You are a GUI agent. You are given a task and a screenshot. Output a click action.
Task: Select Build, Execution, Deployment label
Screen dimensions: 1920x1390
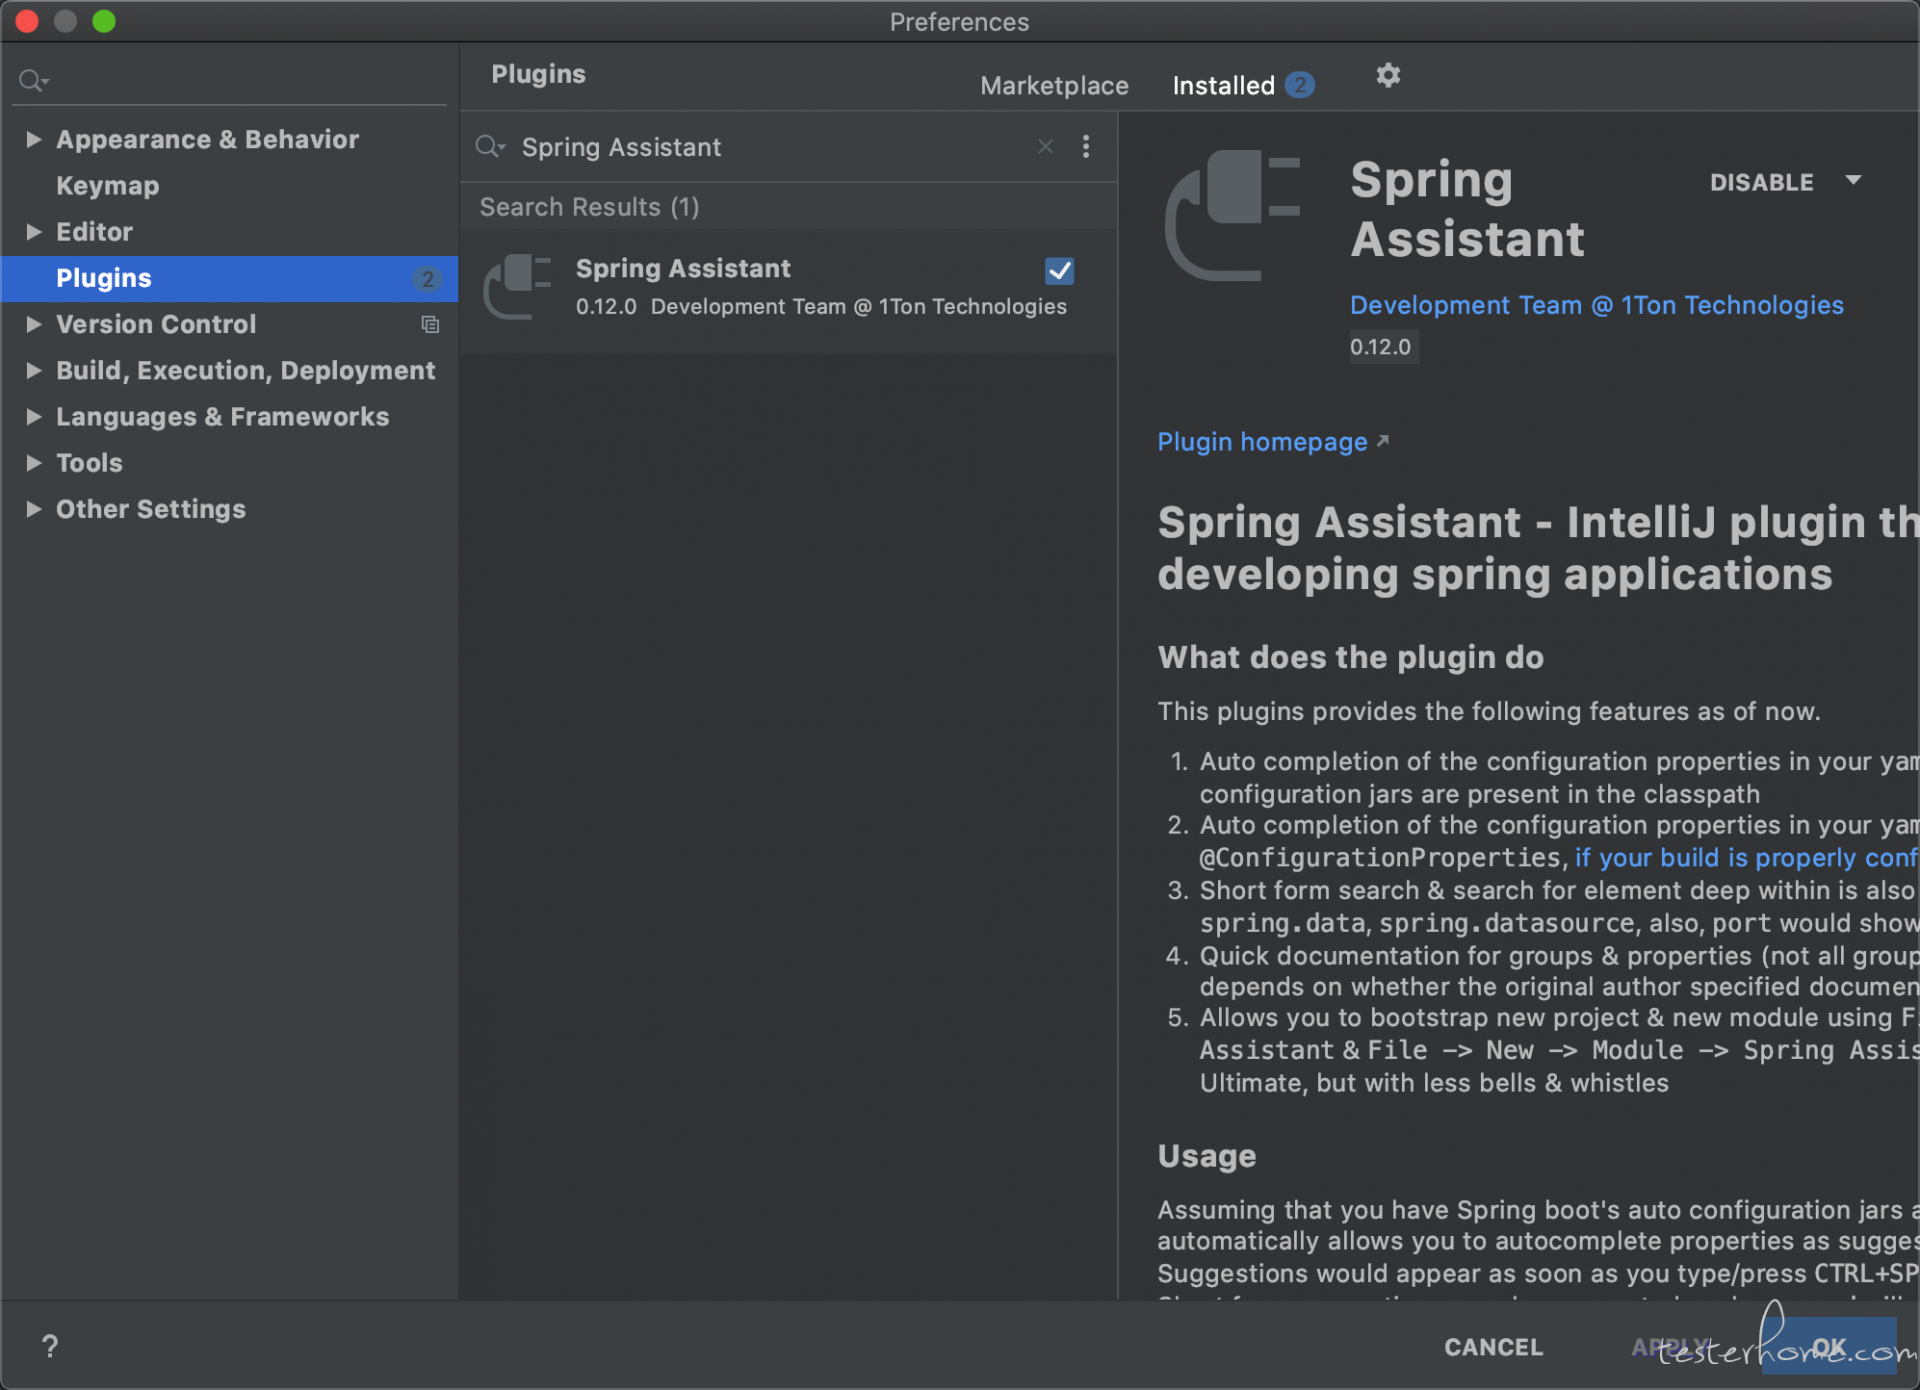(x=245, y=370)
